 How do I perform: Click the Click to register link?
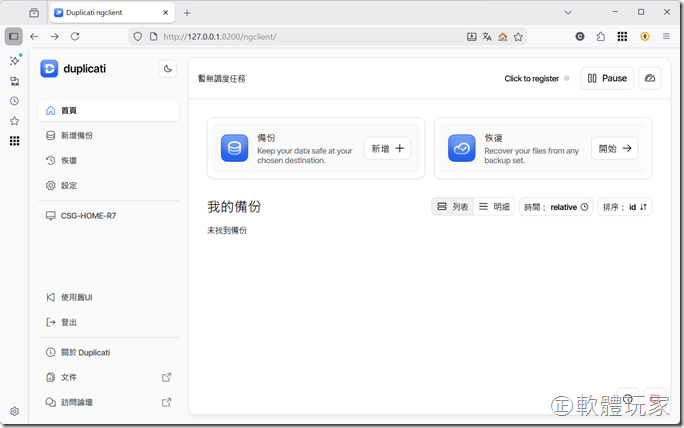531,78
